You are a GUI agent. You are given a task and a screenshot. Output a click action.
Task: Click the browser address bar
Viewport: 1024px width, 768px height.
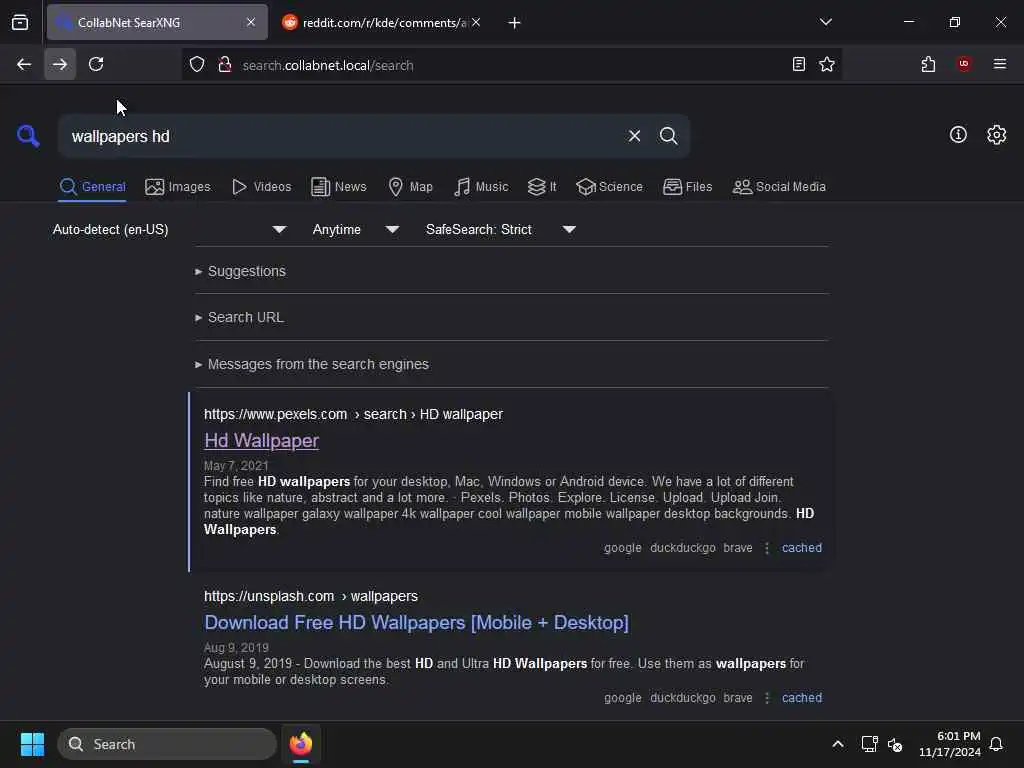509,65
